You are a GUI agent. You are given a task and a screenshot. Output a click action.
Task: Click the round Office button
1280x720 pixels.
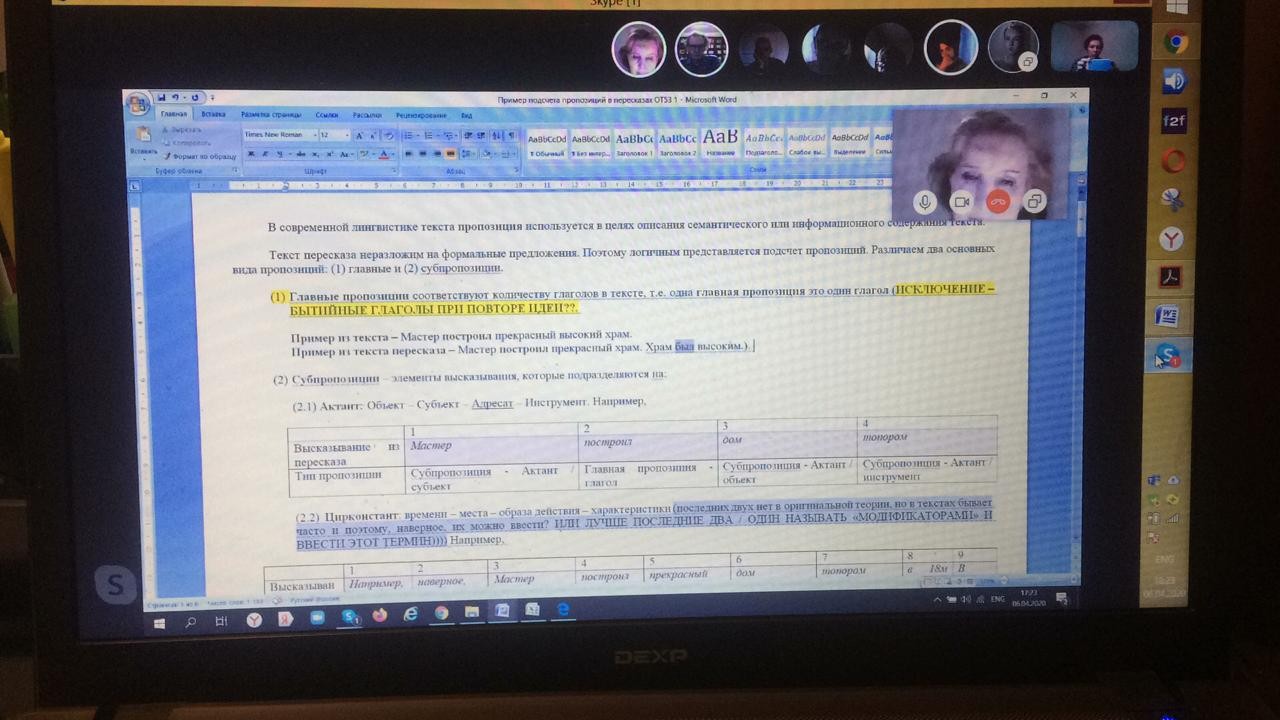pos(137,103)
